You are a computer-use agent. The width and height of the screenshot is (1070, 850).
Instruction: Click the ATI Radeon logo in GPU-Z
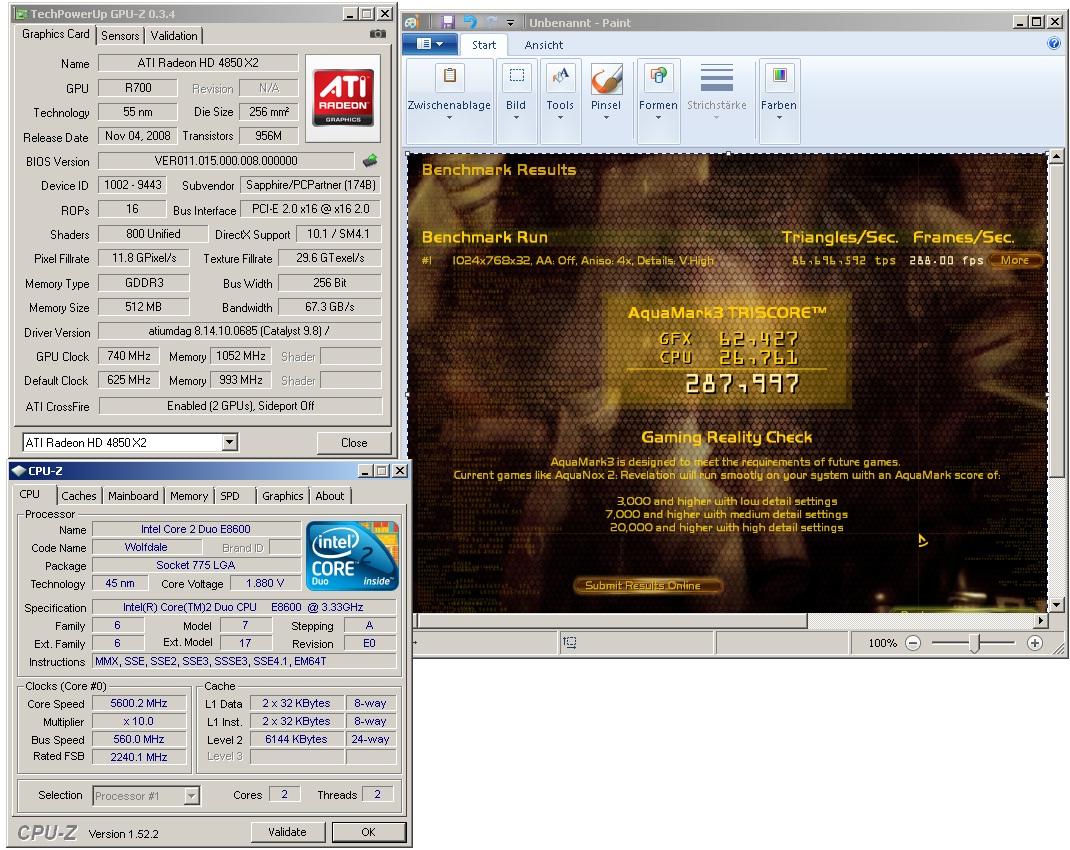[x=343, y=98]
